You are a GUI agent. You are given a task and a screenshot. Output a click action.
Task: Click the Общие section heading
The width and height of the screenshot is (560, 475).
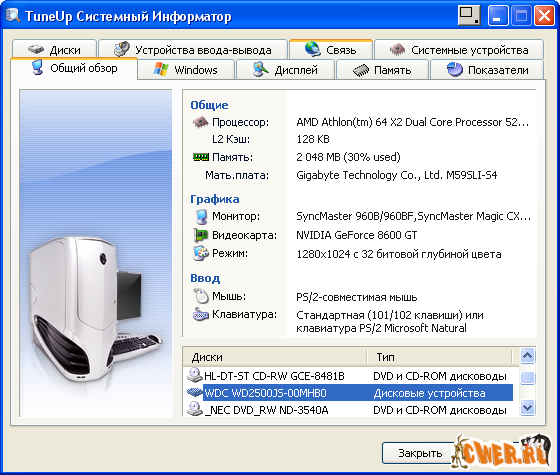coord(209,105)
